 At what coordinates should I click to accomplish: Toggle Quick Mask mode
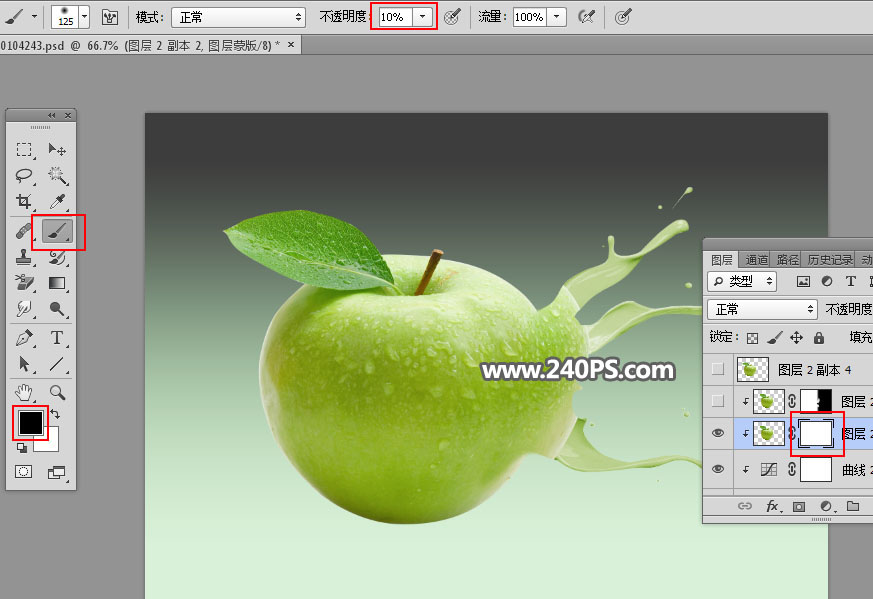(x=23, y=472)
